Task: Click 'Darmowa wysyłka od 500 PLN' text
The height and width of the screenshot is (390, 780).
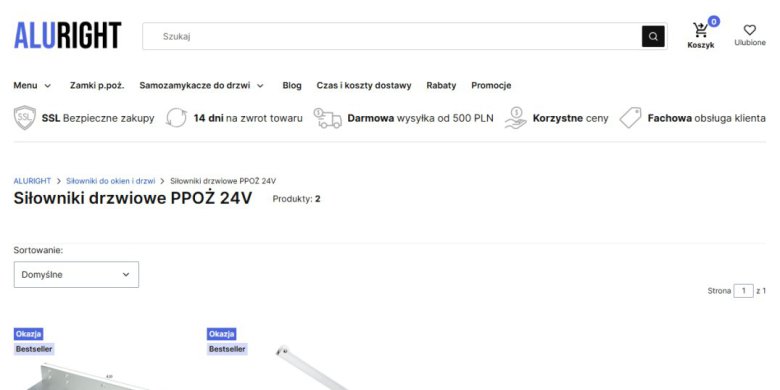Action: (420, 118)
